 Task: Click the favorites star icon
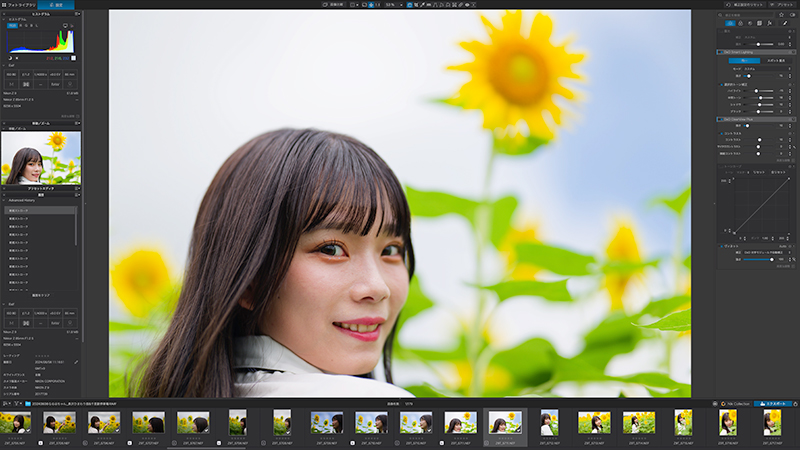(781, 15)
